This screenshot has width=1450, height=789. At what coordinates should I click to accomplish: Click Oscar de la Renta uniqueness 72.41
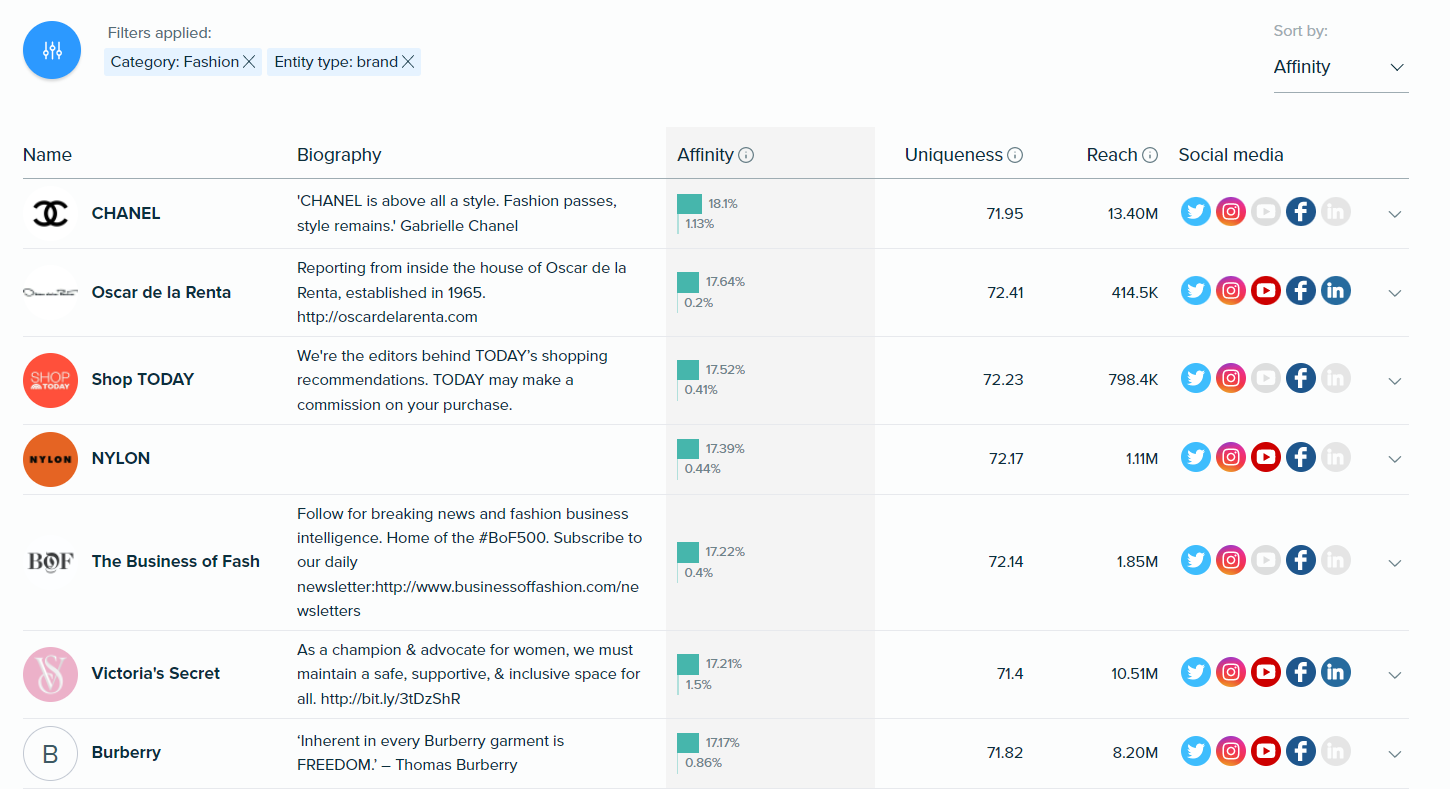[1005, 293]
